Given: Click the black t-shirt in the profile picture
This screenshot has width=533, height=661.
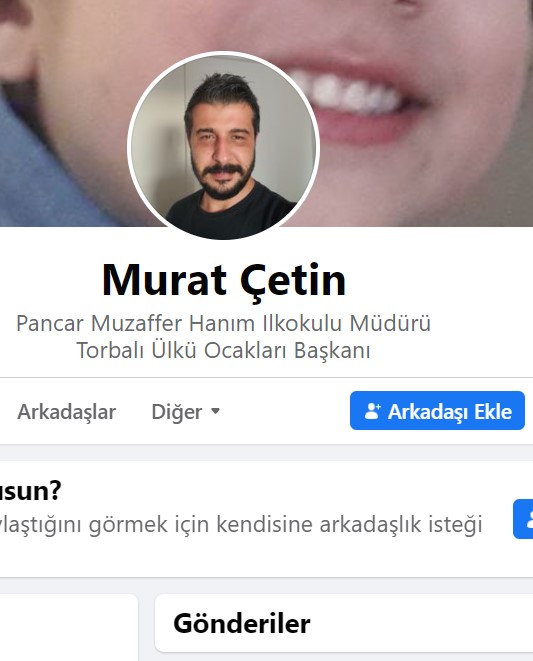Looking at the screenshot, I should (232, 215).
